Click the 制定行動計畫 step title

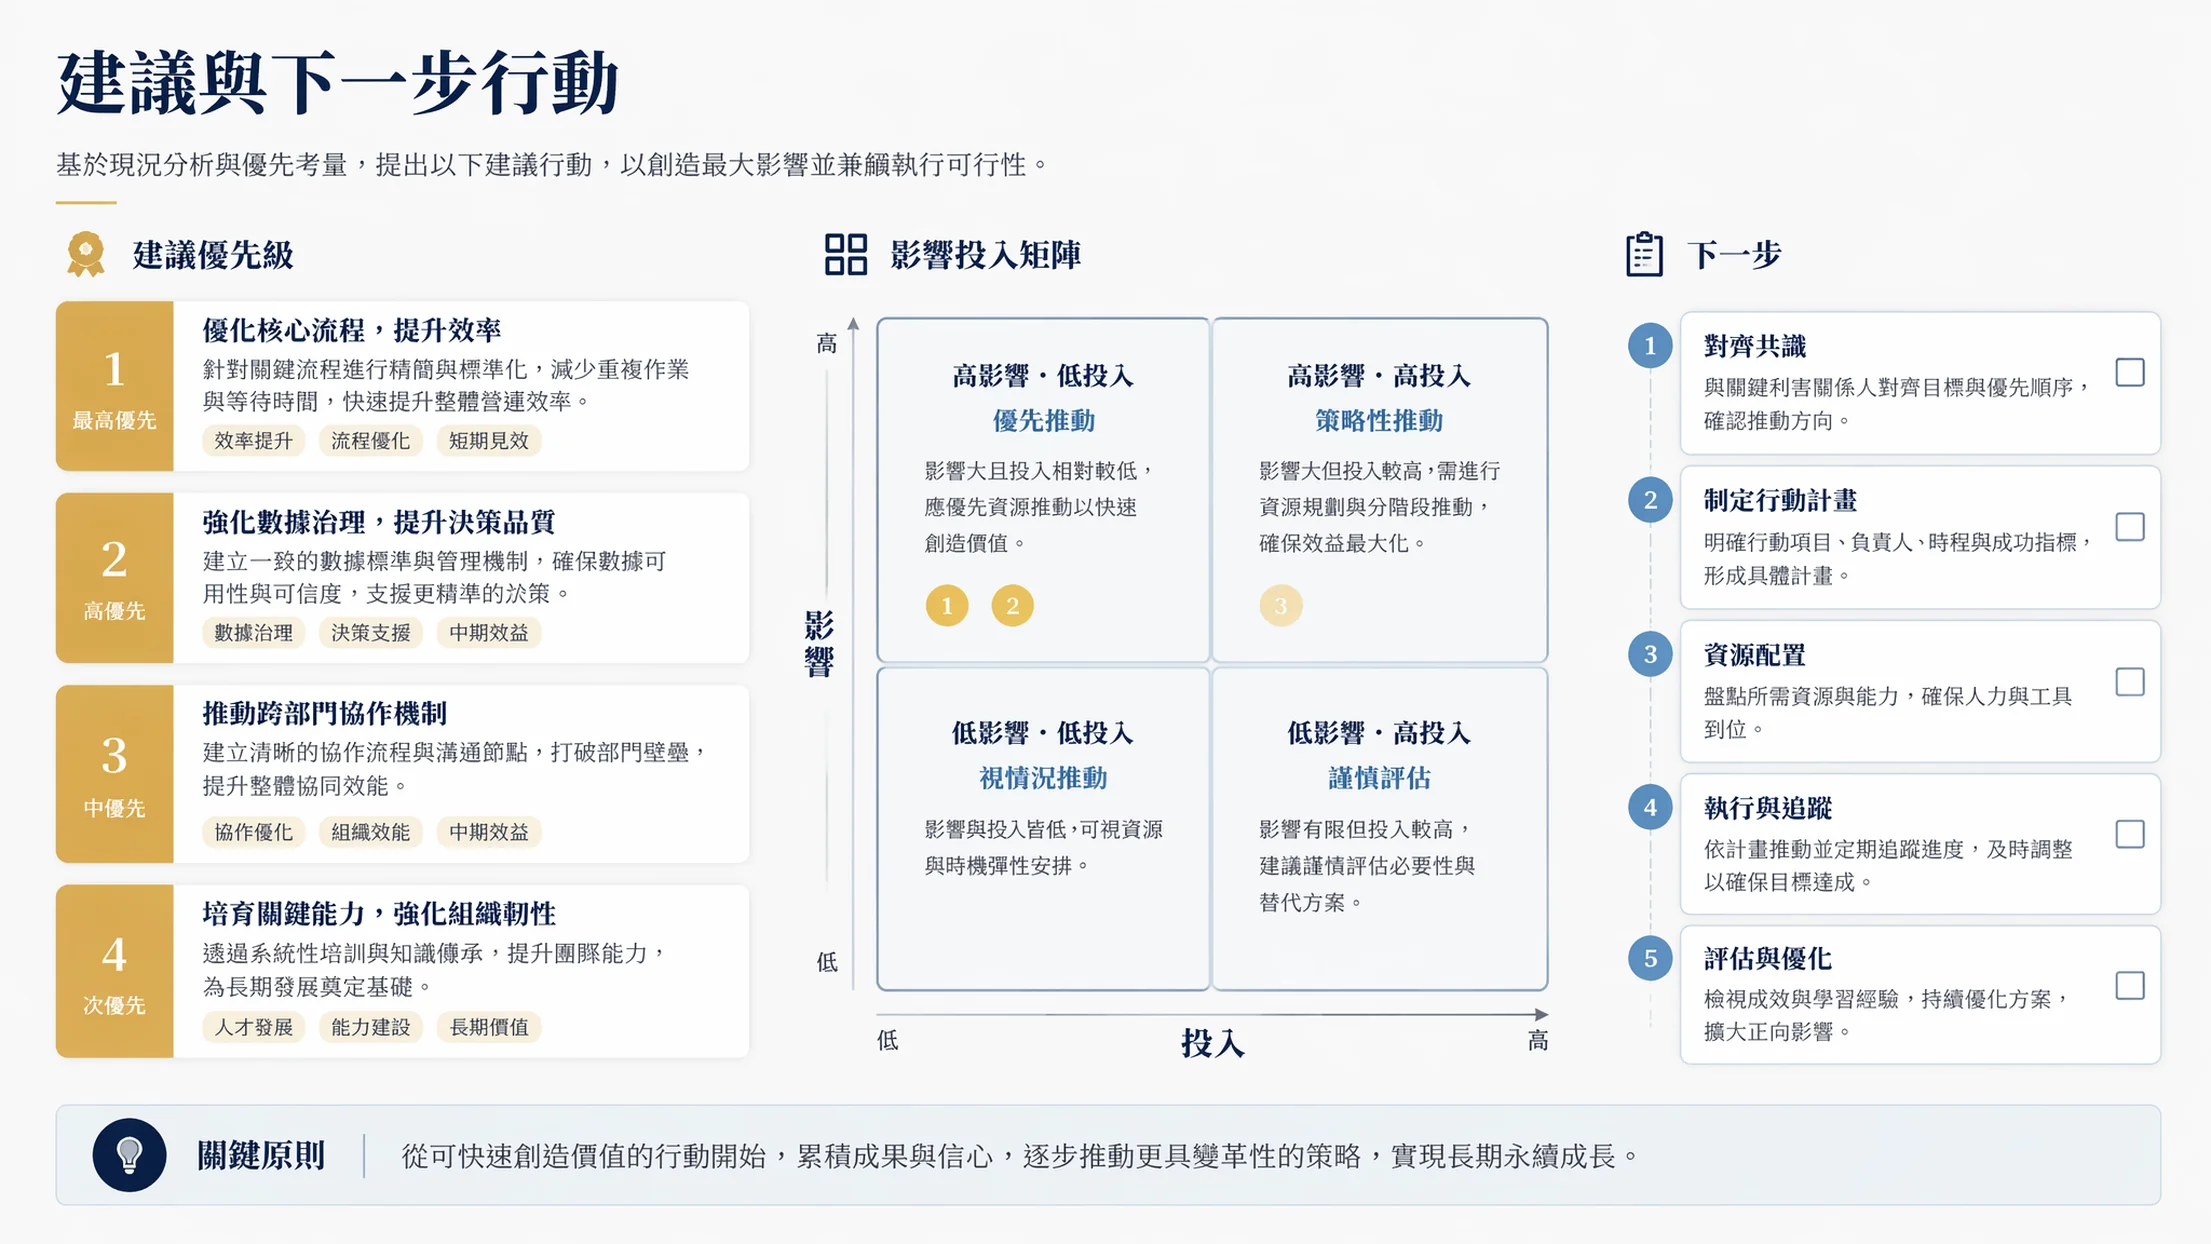click(x=1780, y=500)
